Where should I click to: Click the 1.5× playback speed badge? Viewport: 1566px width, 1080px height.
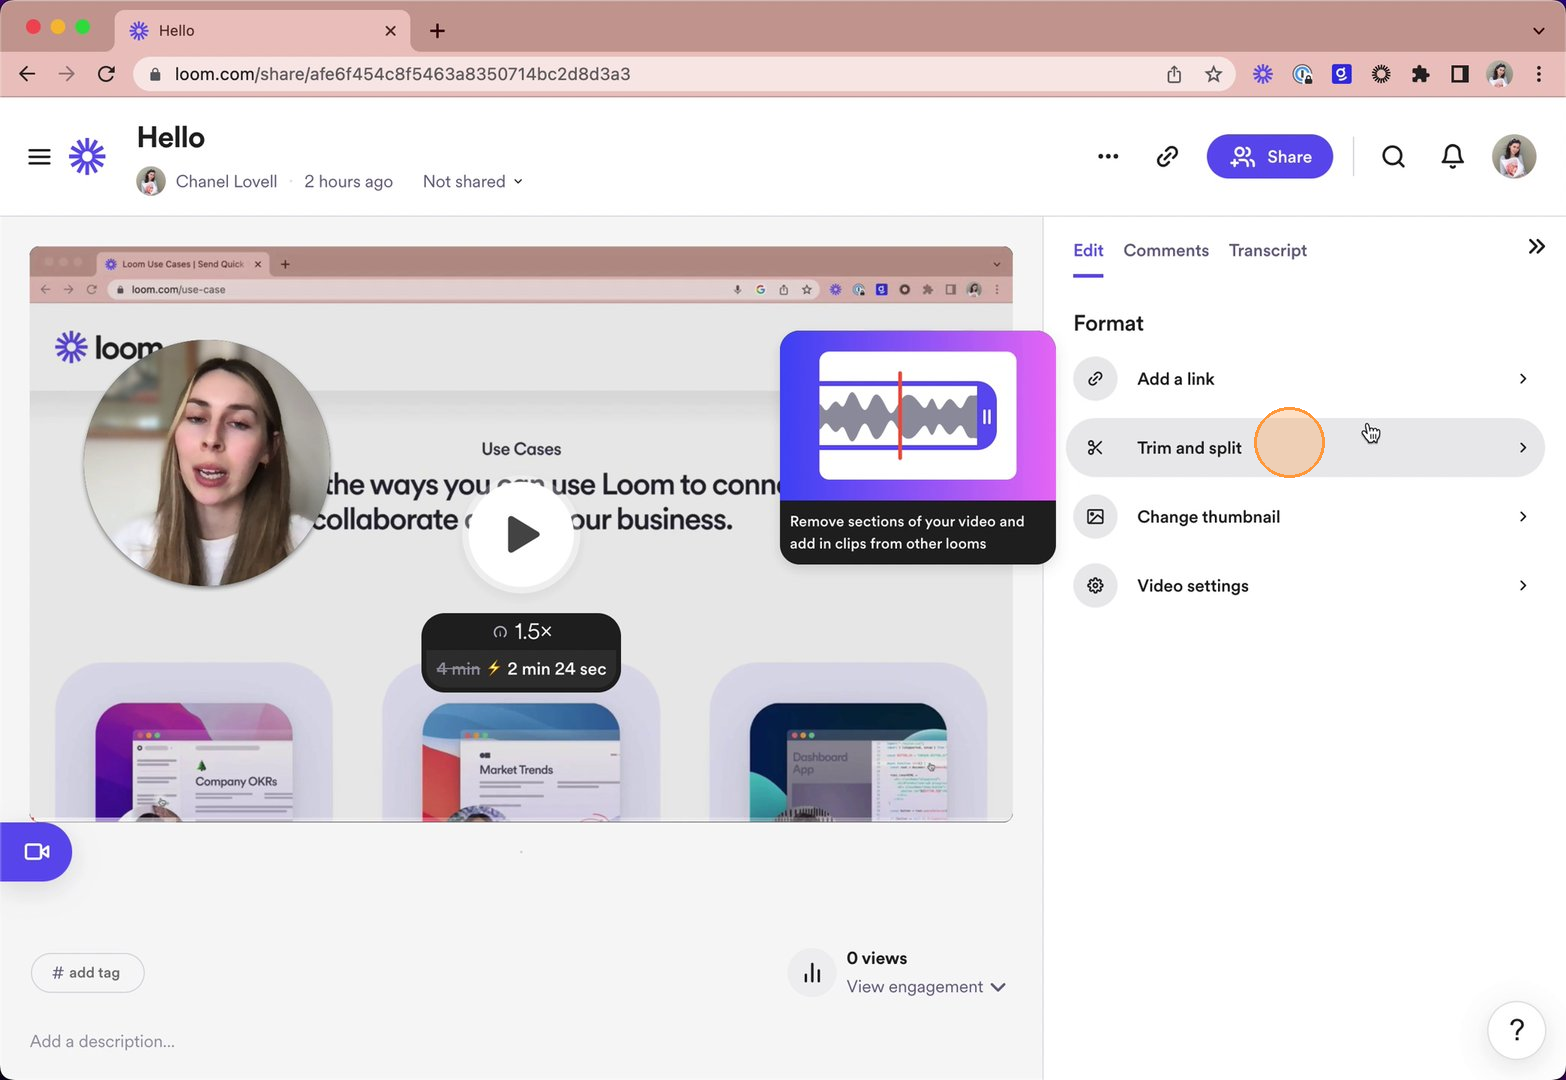coord(523,632)
